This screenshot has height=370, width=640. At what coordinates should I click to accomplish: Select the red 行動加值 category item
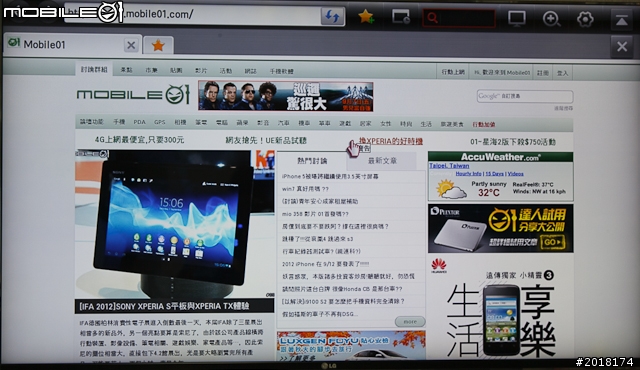pyautogui.click(x=484, y=124)
